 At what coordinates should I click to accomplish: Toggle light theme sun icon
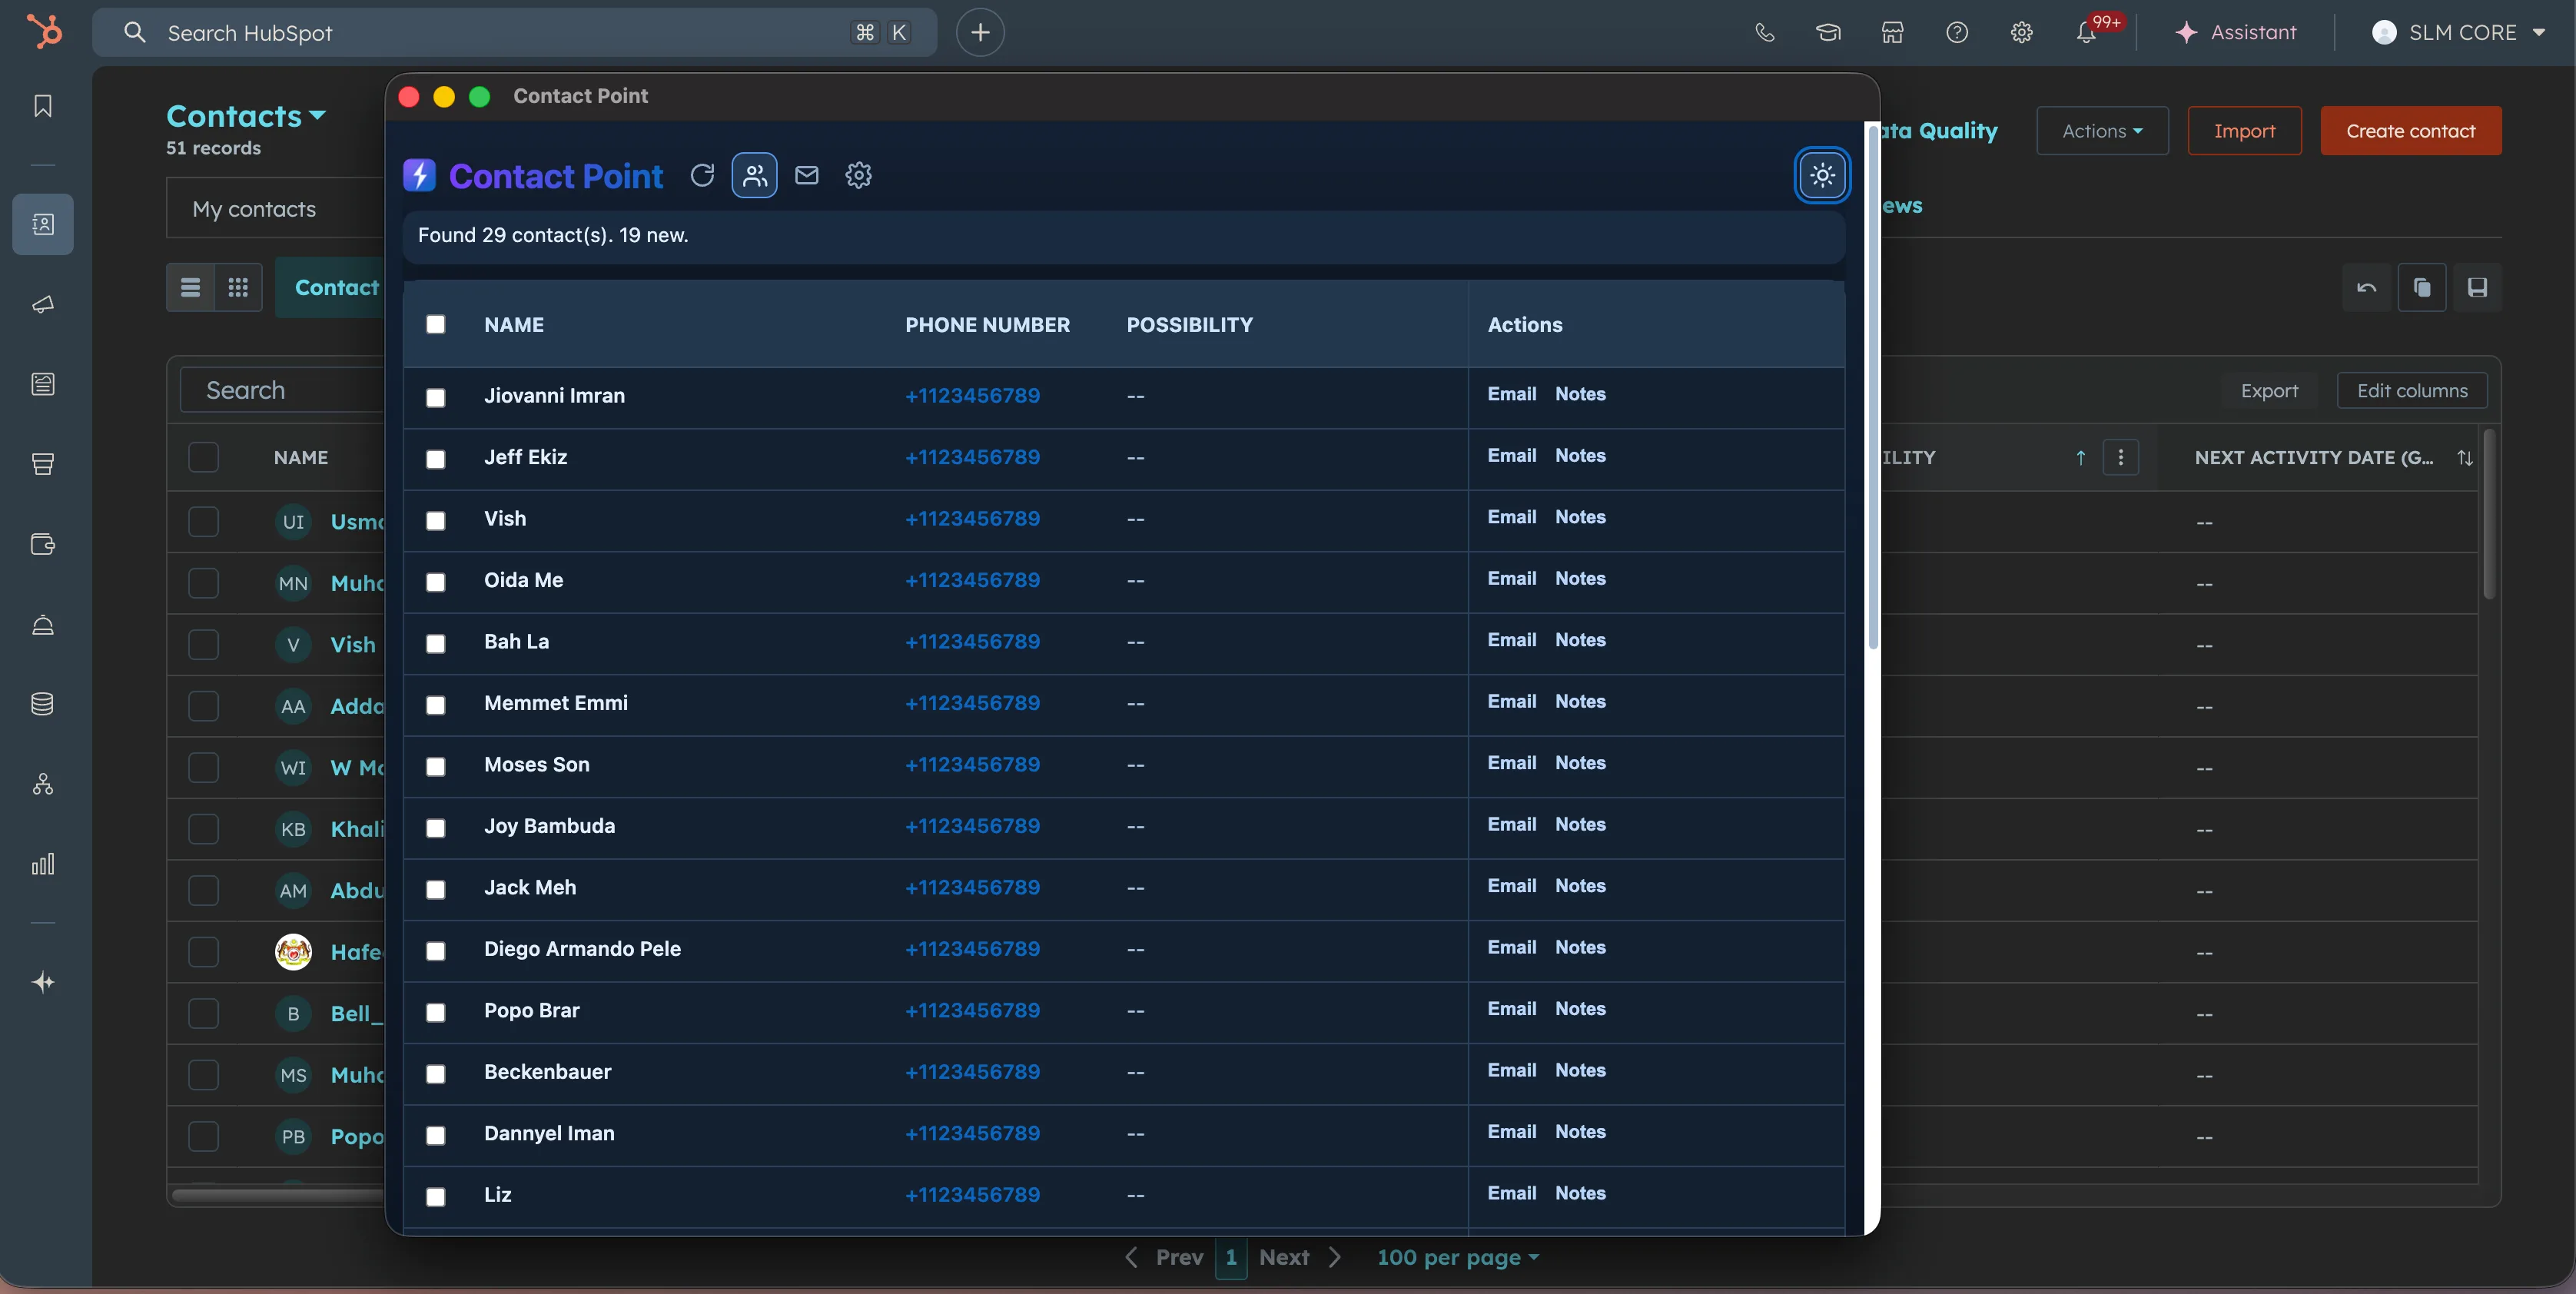1822,175
